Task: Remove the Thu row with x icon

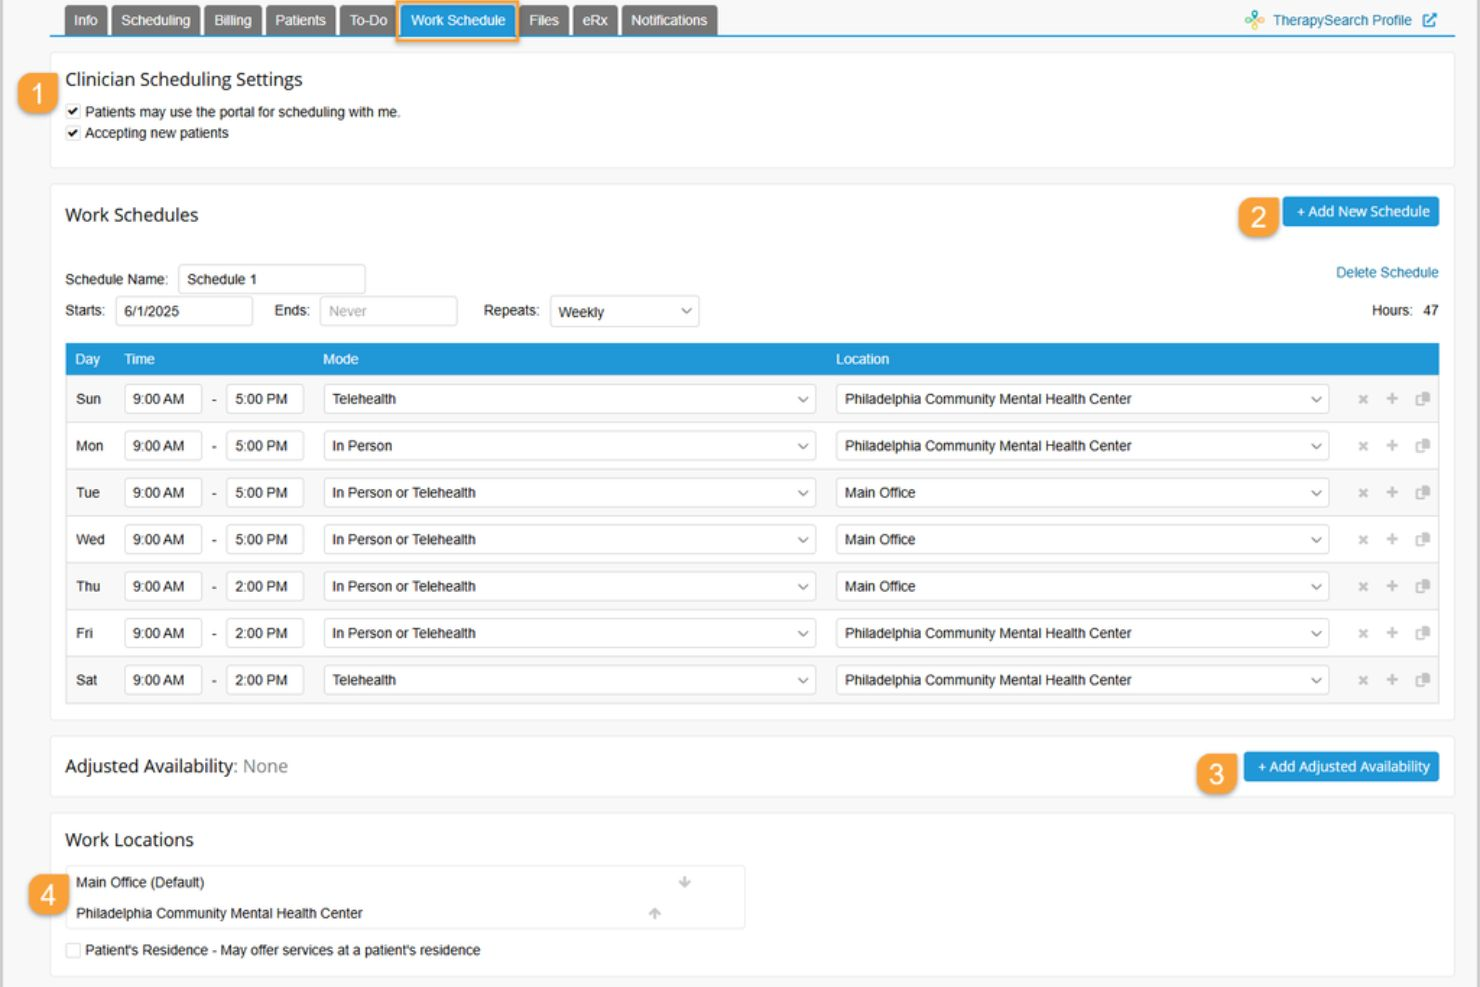Action: pos(1362,587)
